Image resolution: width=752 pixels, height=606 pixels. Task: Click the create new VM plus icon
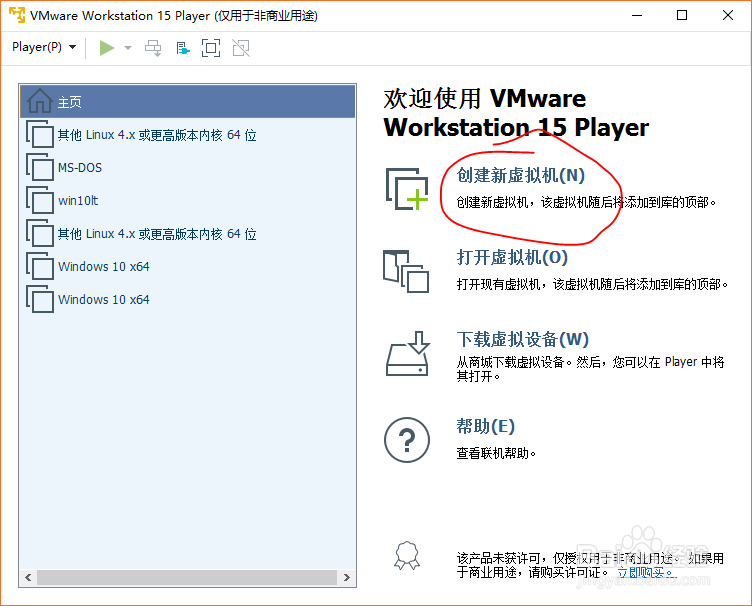[407, 189]
